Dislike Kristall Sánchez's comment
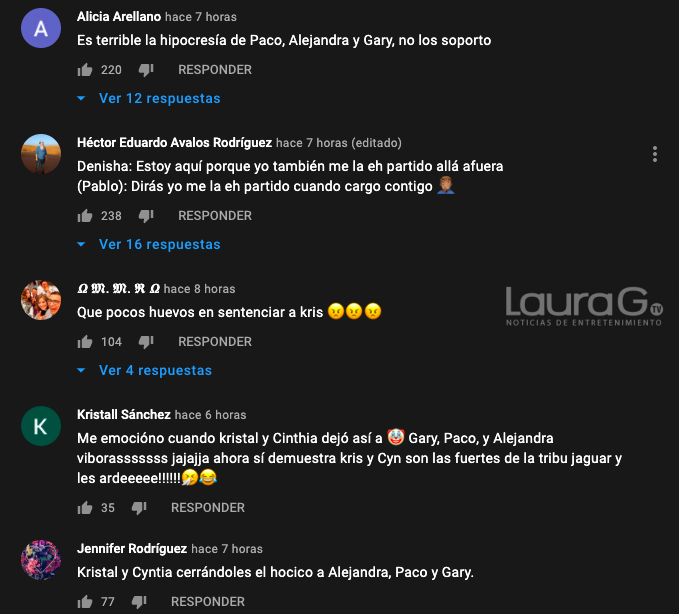Image resolution: width=679 pixels, height=614 pixels. (139, 507)
